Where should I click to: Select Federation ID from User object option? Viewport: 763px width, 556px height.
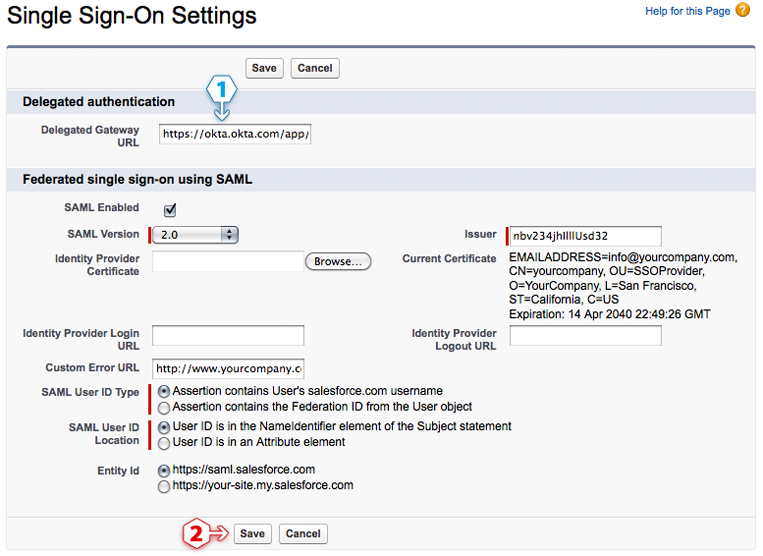(164, 408)
